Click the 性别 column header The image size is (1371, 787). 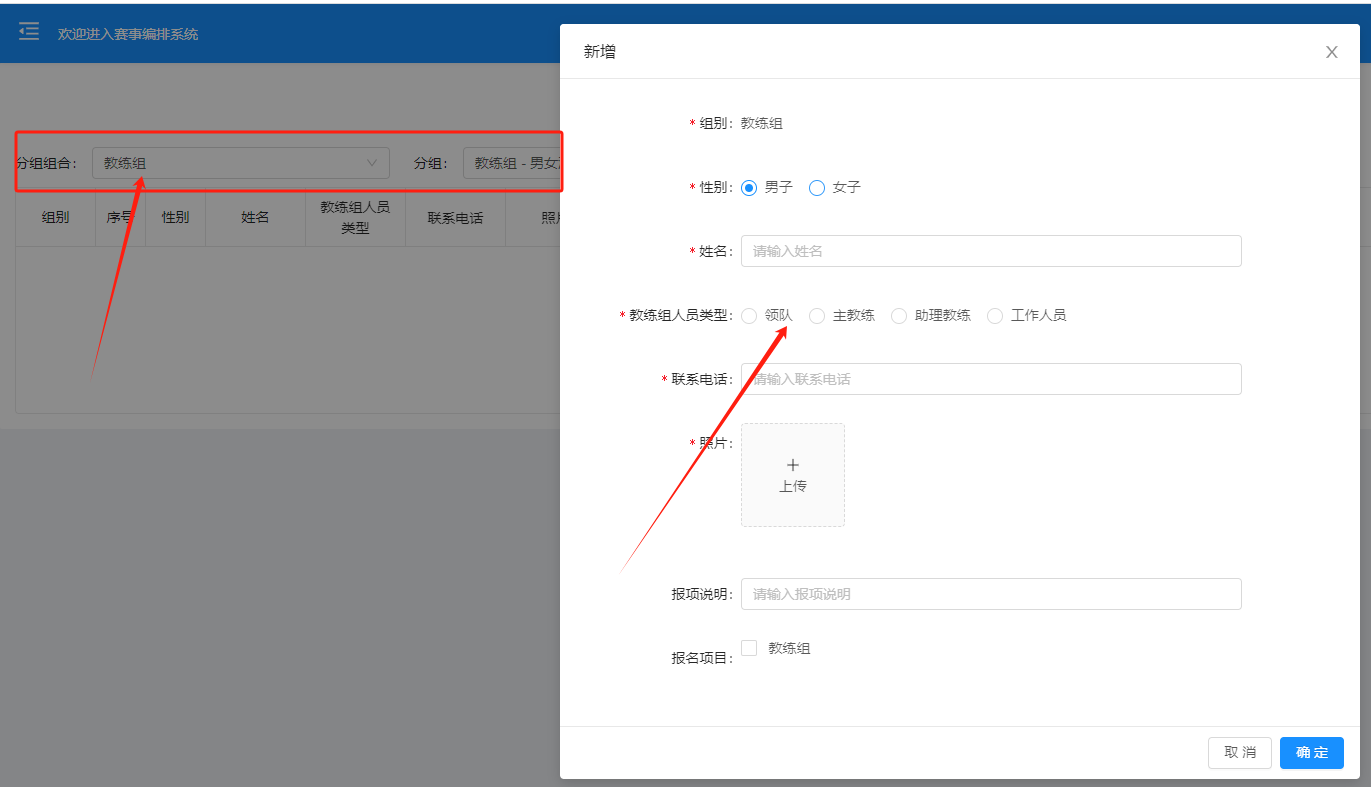[x=175, y=217]
